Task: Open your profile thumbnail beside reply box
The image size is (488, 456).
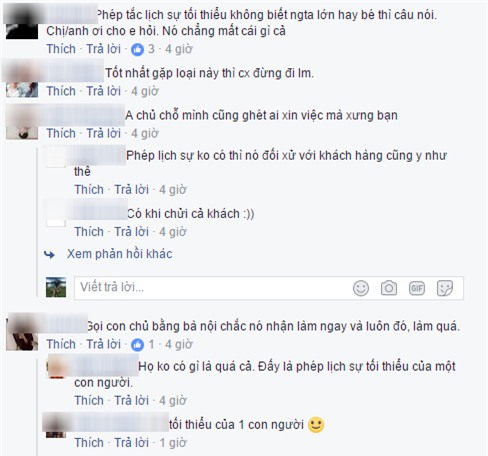Action: pyautogui.click(x=56, y=287)
